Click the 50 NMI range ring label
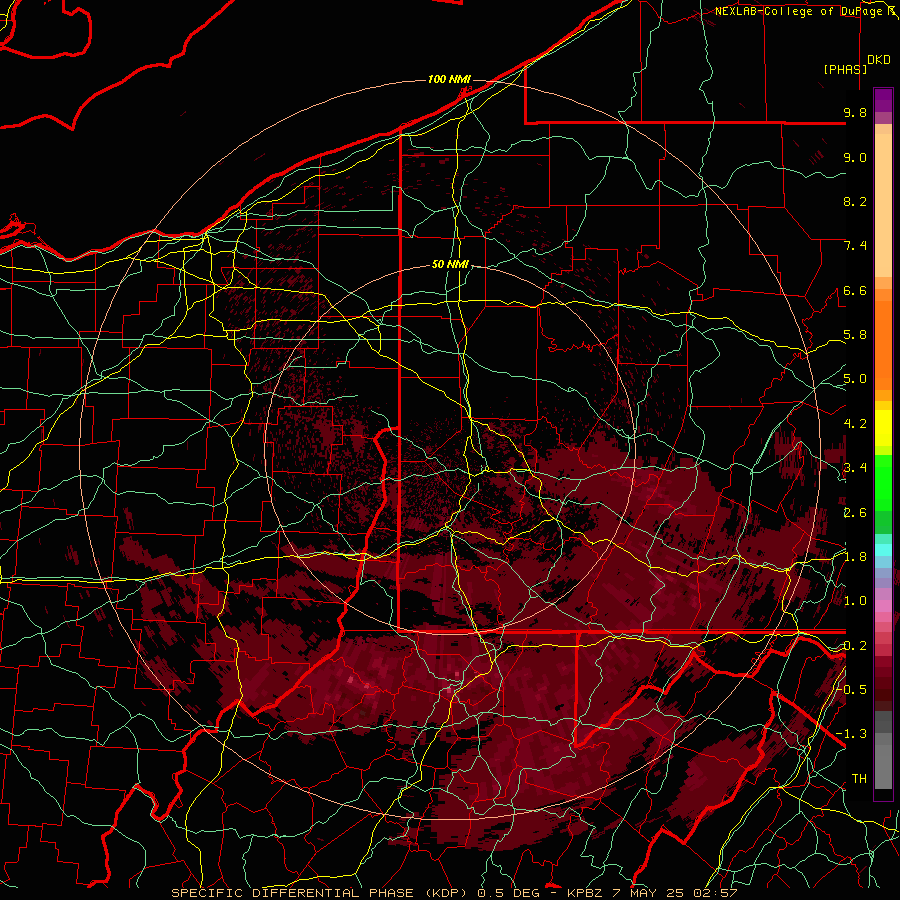This screenshot has height=900, width=900. pyautogui.click(x=450, y=265)
